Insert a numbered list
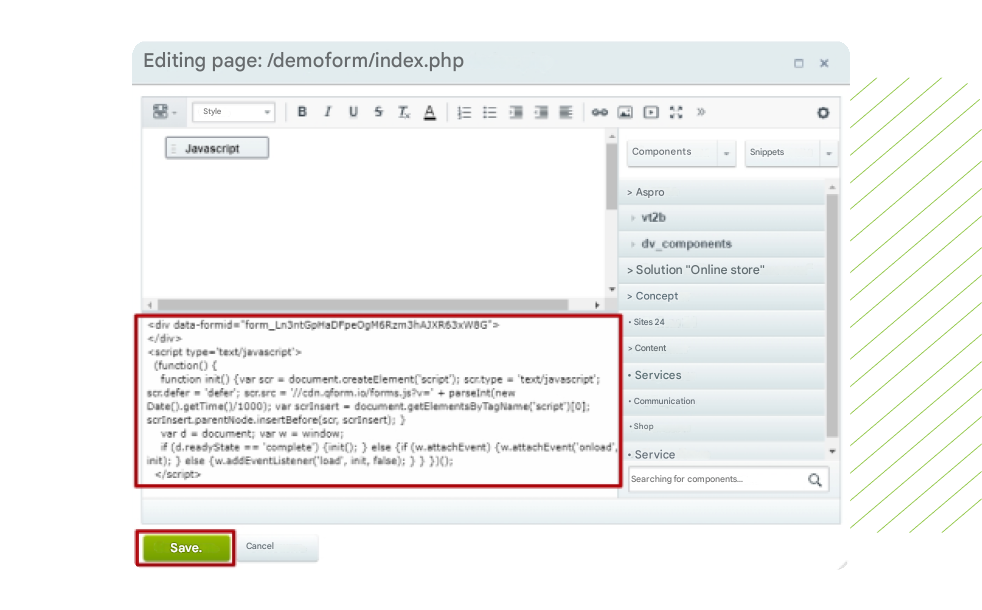The width and height of the screenshot is (982, 610). (x=464, y=112)
